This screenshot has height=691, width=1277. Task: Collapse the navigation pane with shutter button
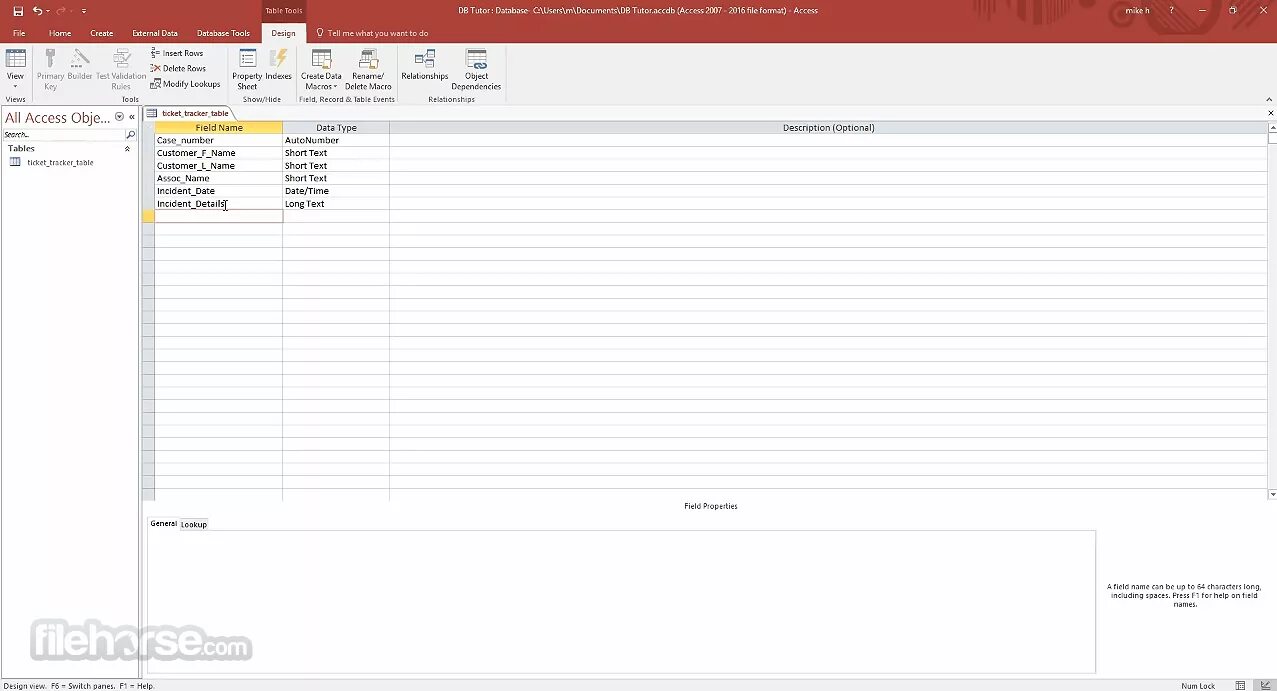[x=132, y=117]
